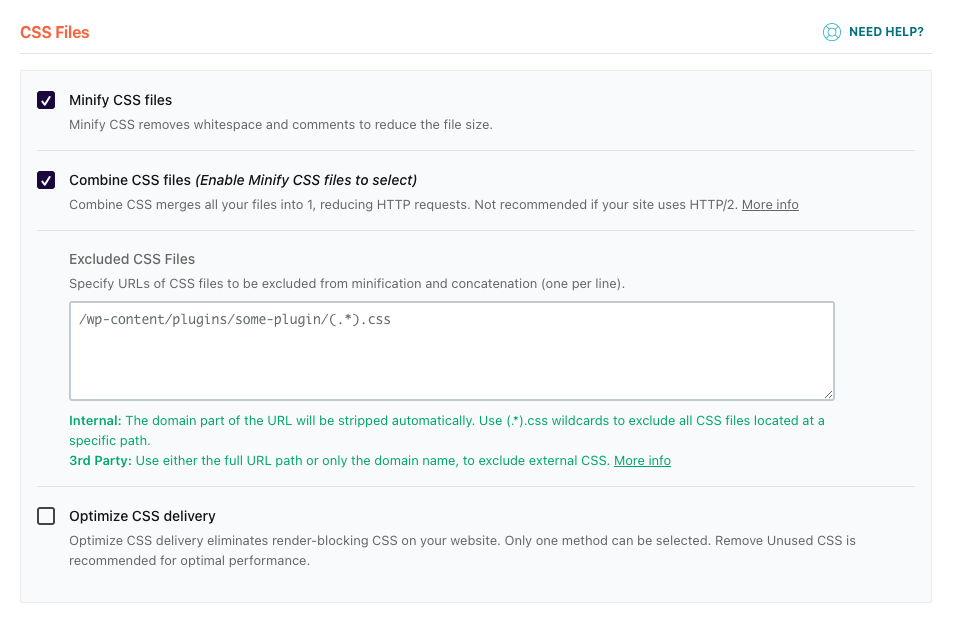The width and height of the screenshot is (953, 624).
Task: Click the textarea resize handle corner
Action: [828, 394]
